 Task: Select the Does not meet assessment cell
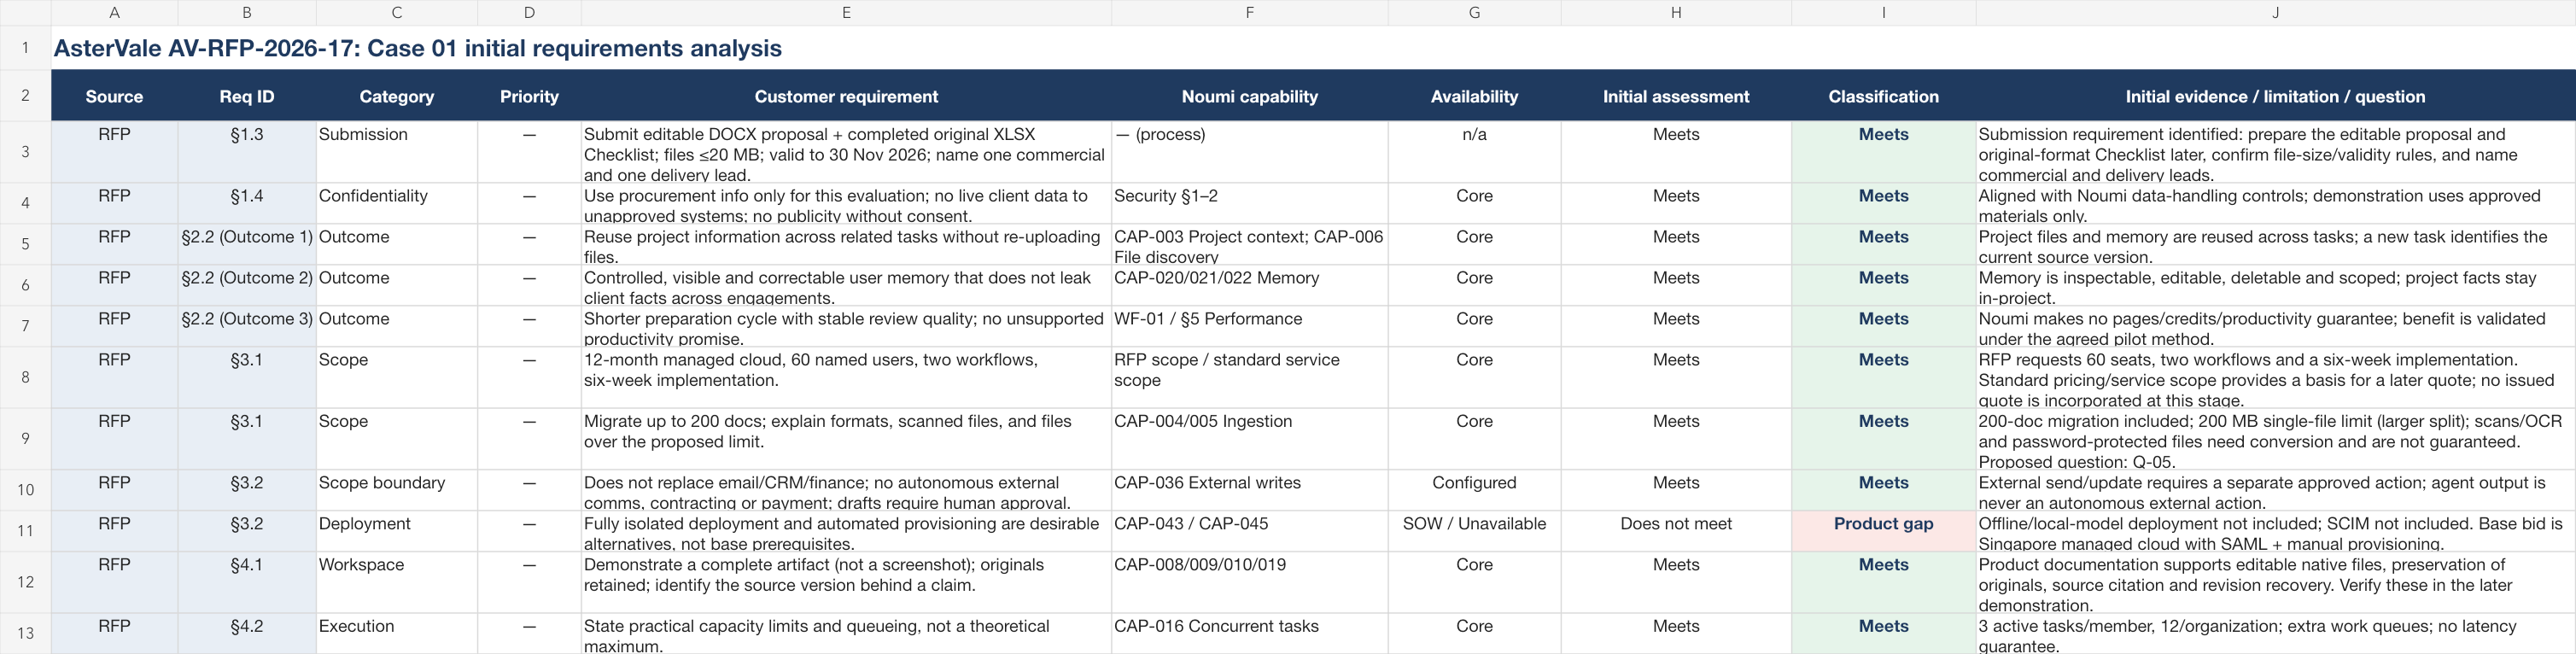point(1676,531)
